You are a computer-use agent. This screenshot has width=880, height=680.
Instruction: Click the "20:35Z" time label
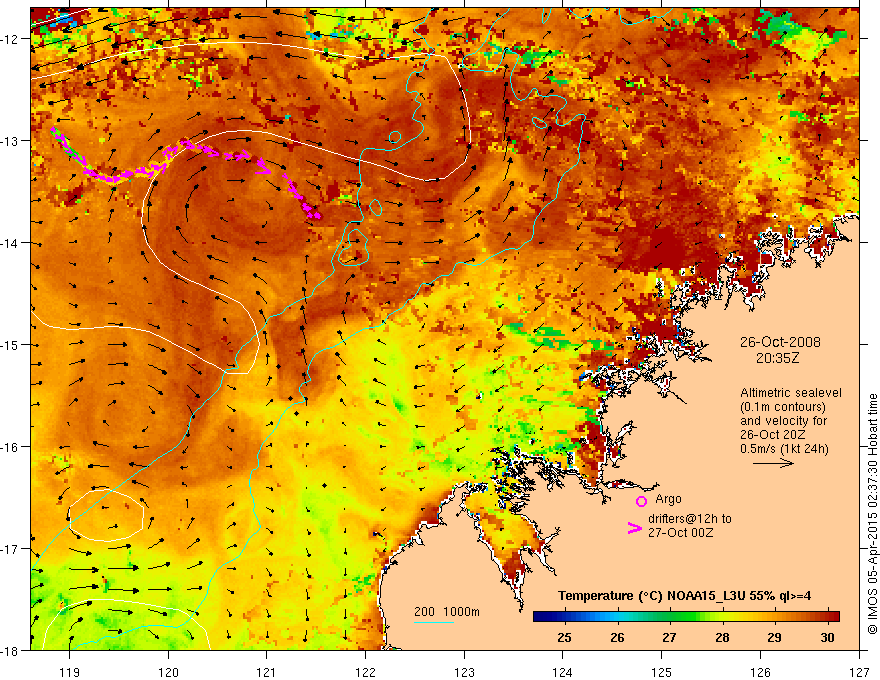(777, 358)
